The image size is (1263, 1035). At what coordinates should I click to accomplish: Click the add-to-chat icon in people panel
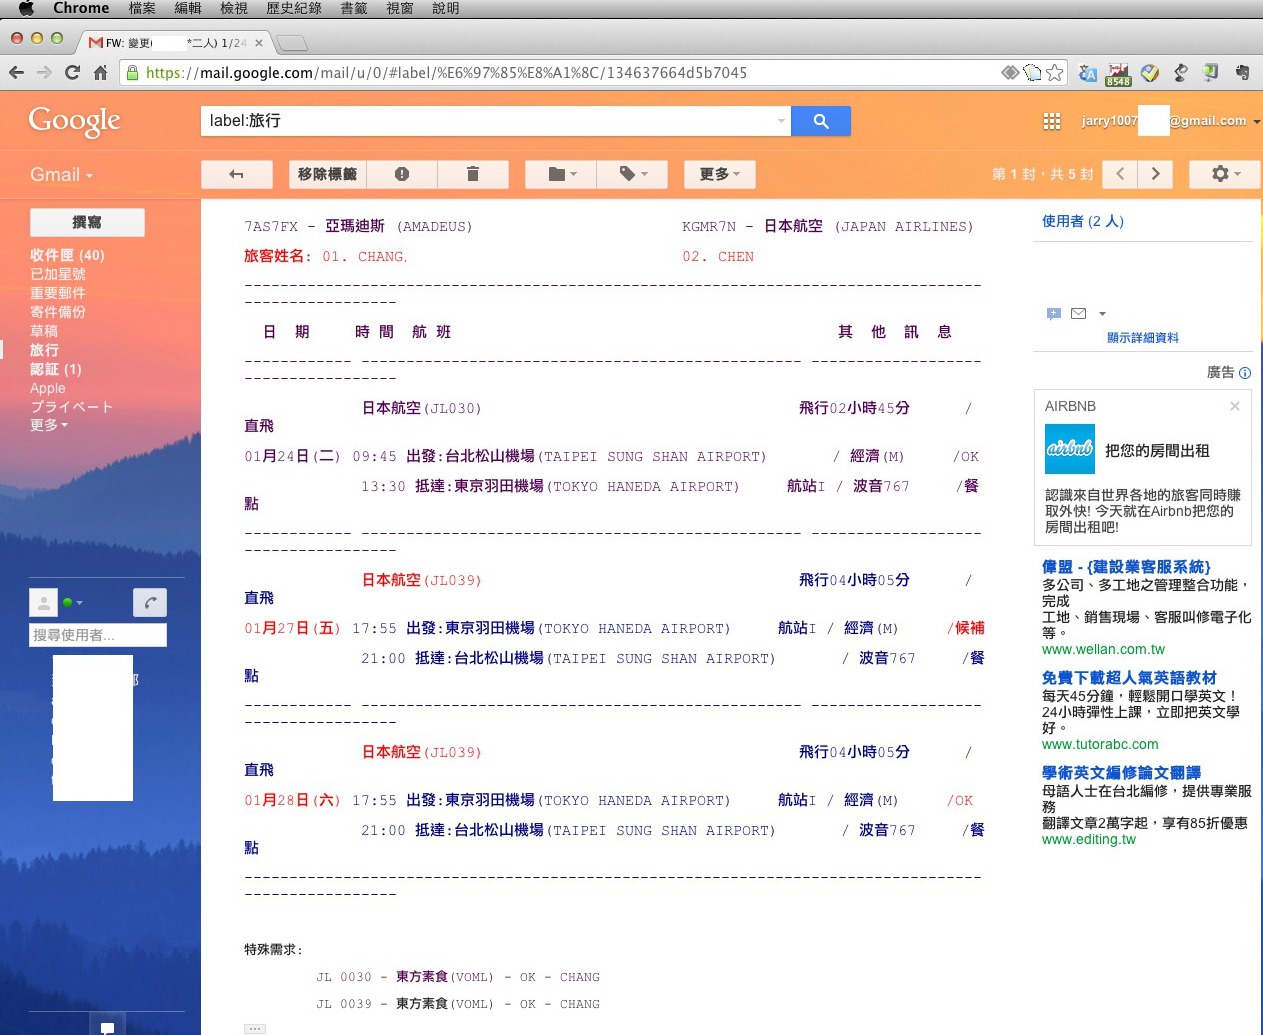point(1054,314)
